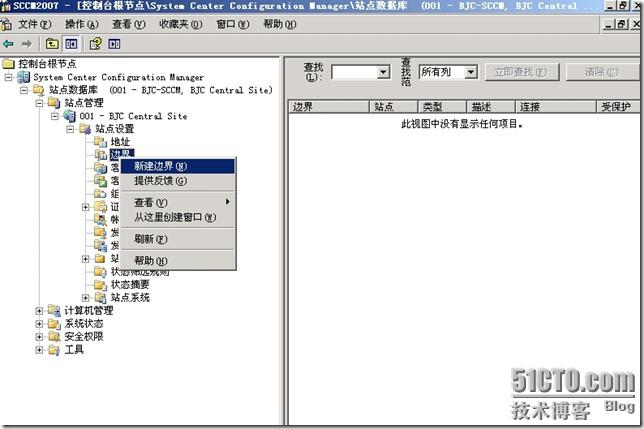
Task: Click the 清除 button
Action: 602,72
